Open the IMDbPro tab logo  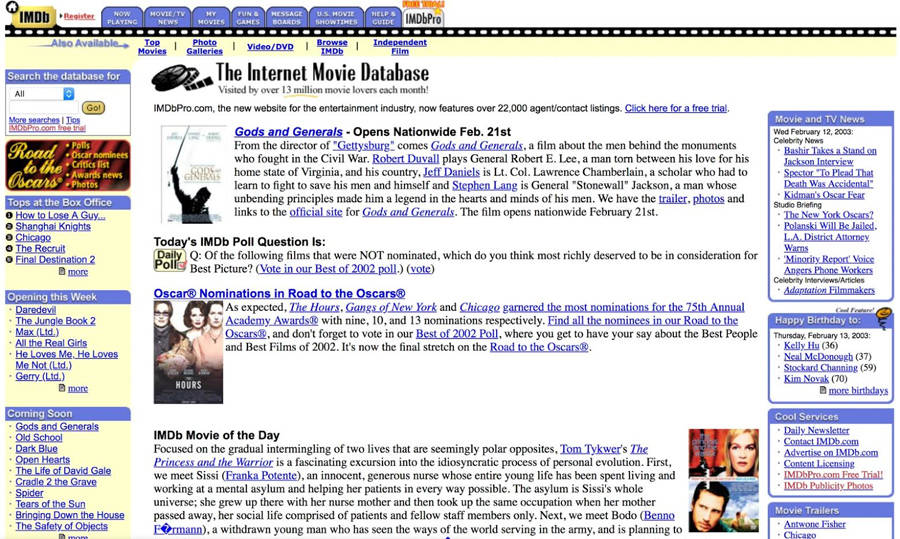(424, 18)
